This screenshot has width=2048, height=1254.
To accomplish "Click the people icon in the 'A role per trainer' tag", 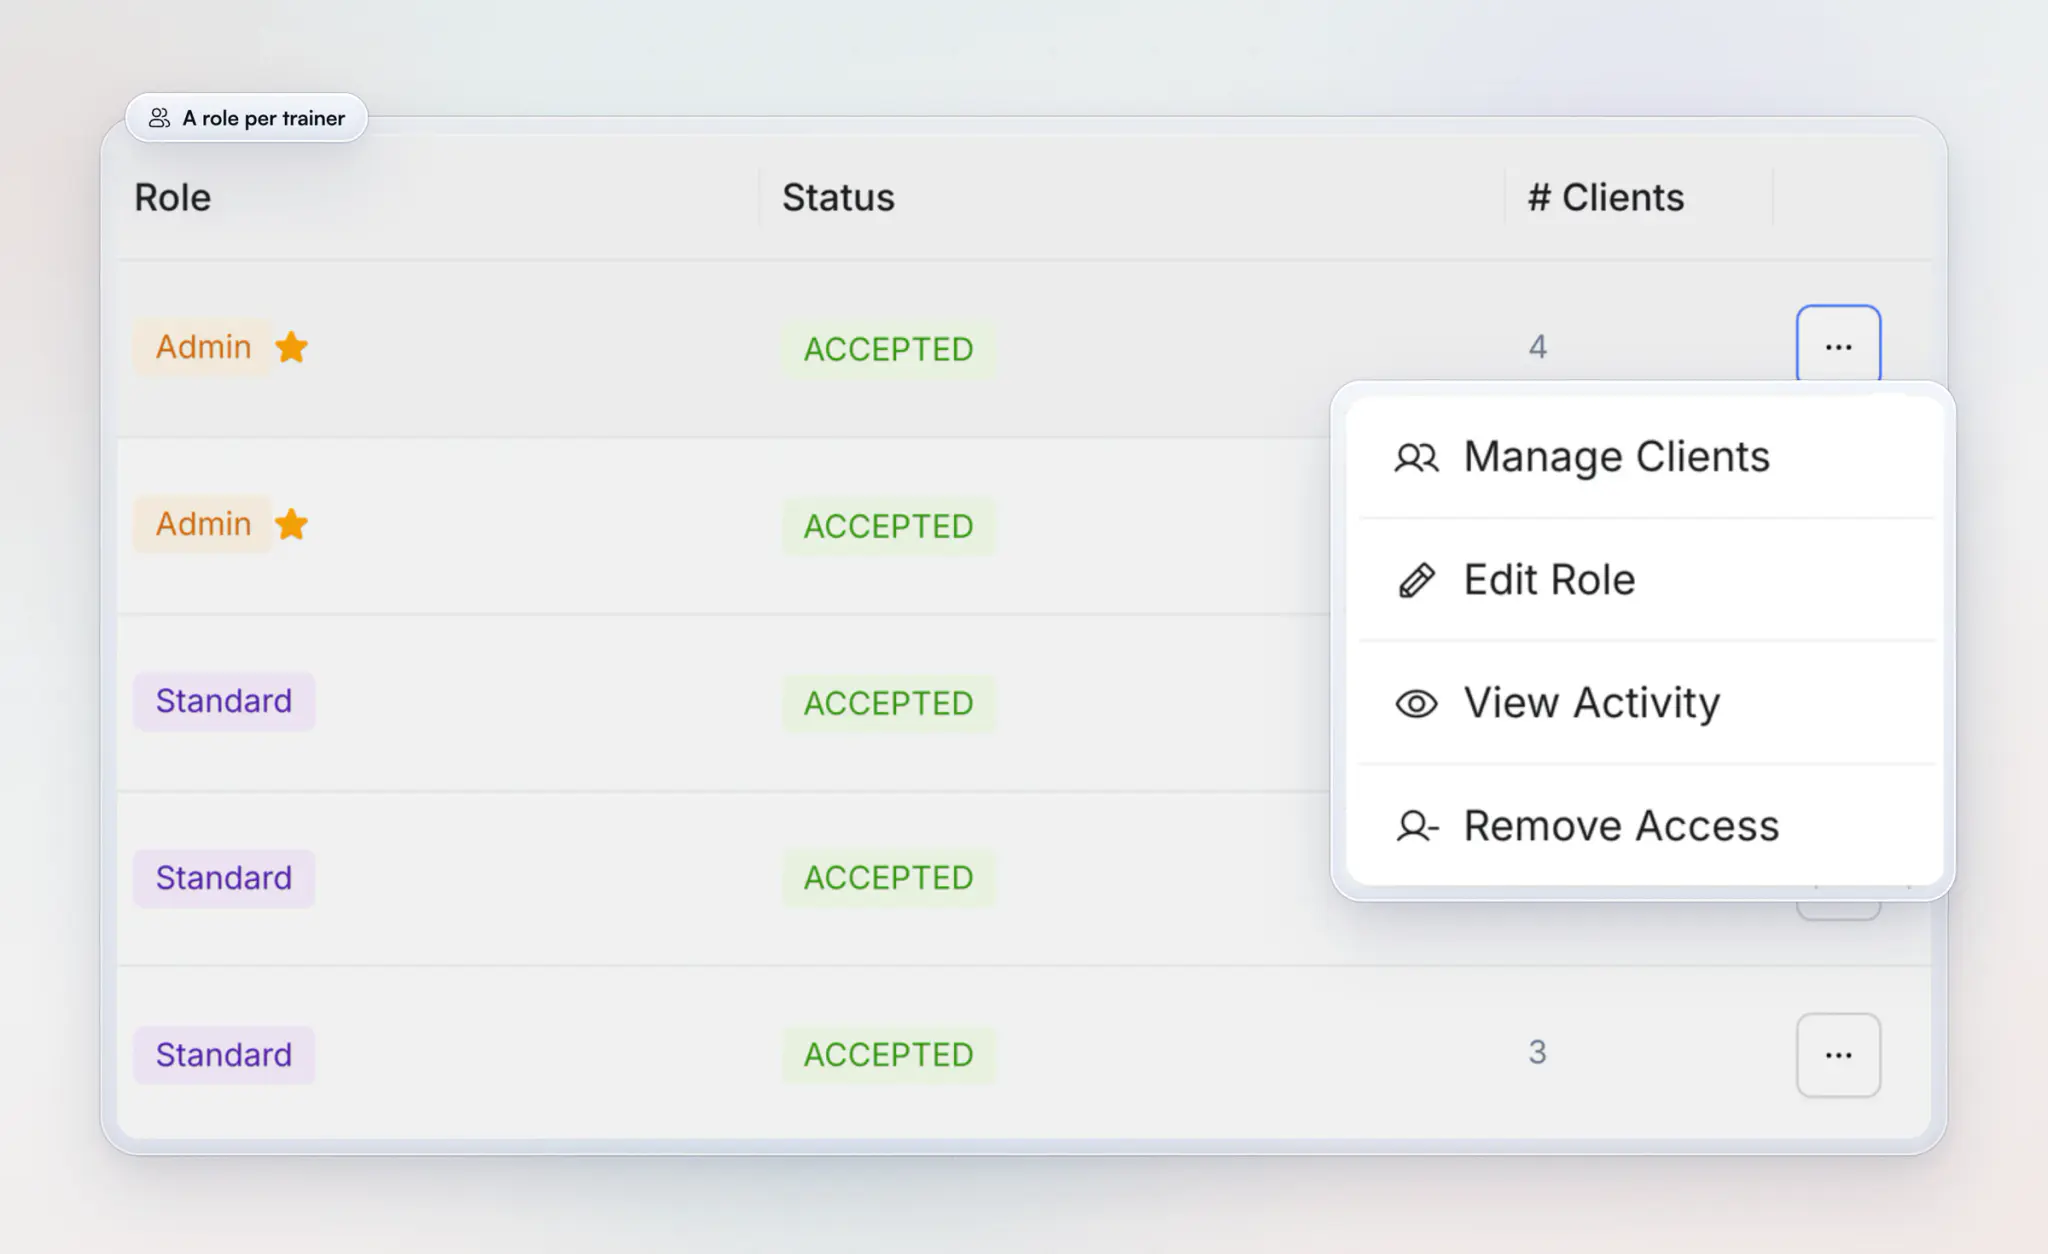I will 159,118.
